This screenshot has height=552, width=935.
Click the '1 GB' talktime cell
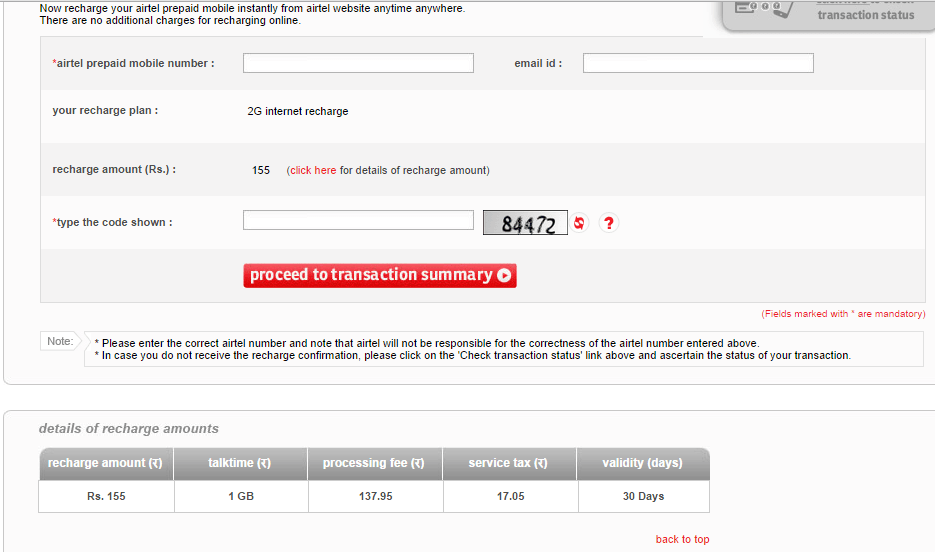(x=241, y=497)
